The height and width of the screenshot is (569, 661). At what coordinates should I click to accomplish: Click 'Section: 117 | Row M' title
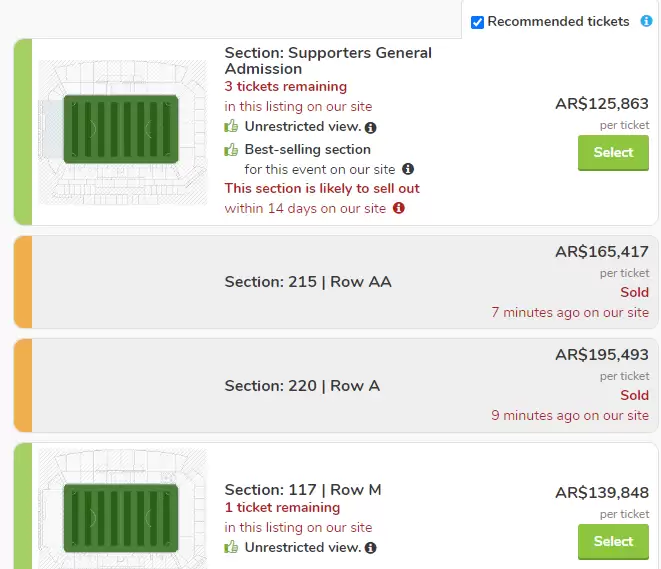coord(303,490)
